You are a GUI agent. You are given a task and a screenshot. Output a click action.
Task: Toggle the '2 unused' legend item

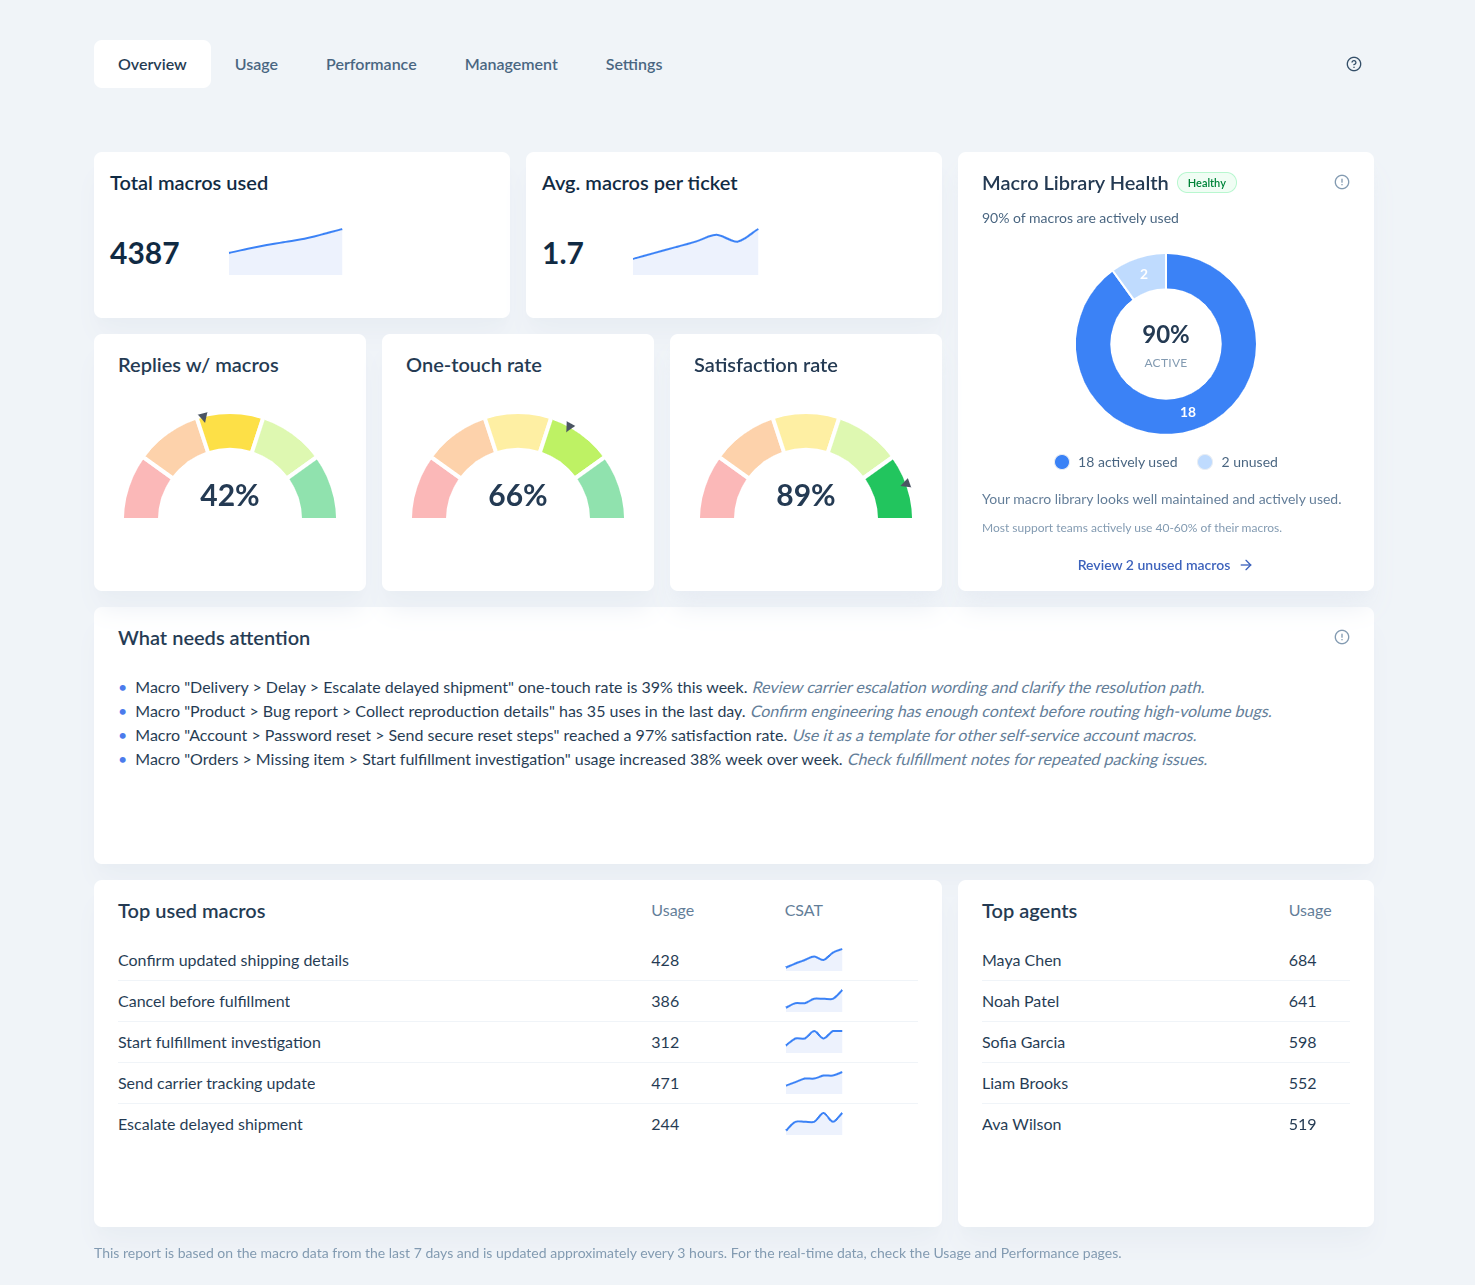(1238, 462)
